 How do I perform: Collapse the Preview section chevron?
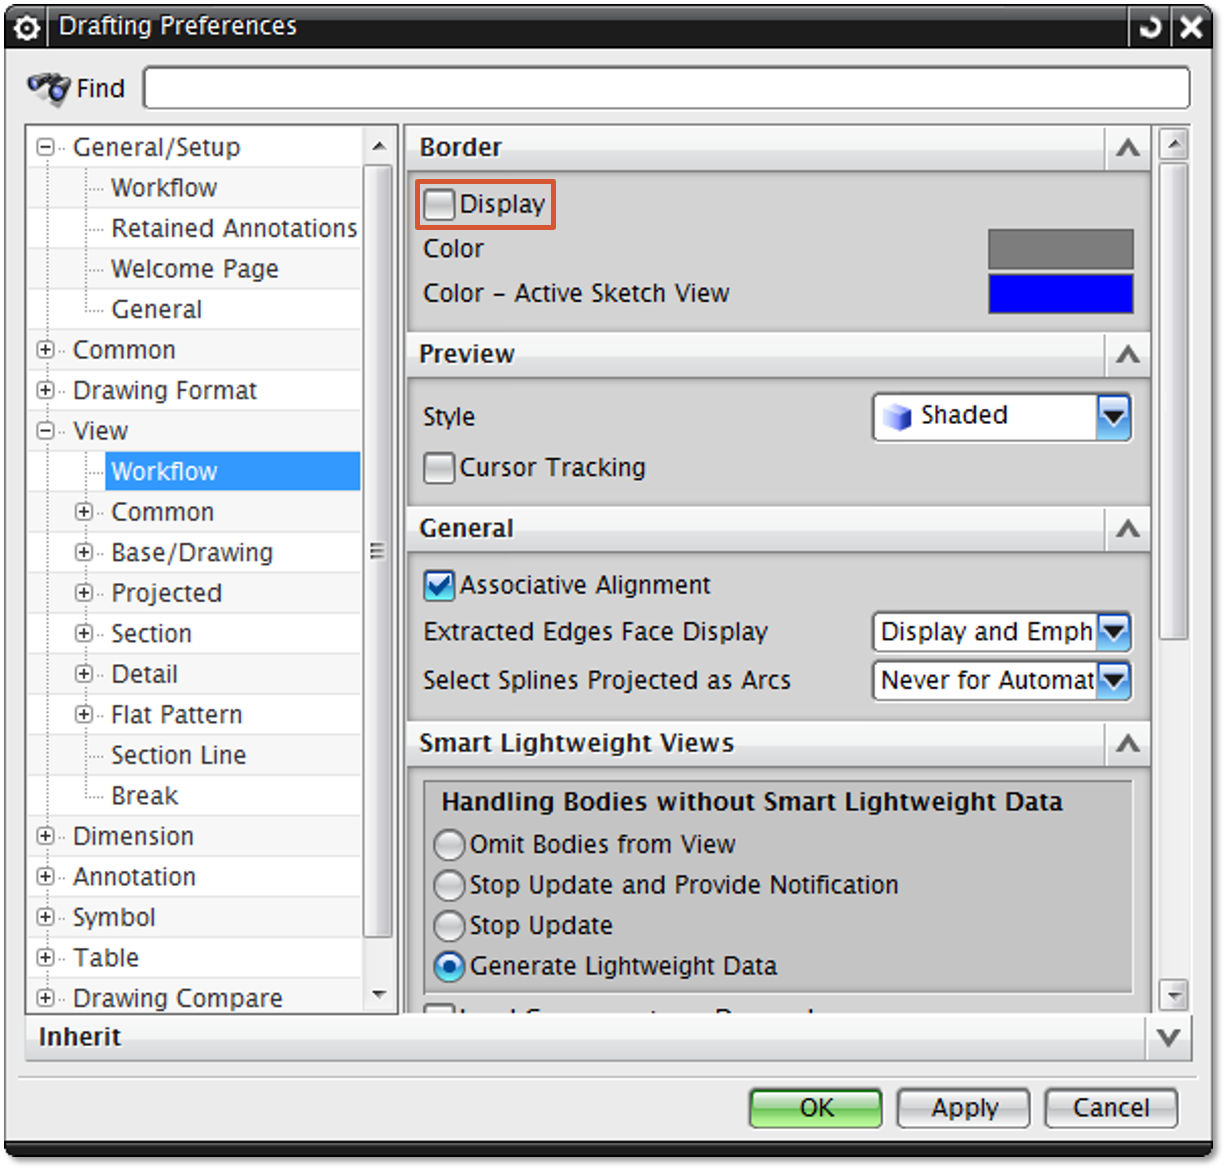1128,354
